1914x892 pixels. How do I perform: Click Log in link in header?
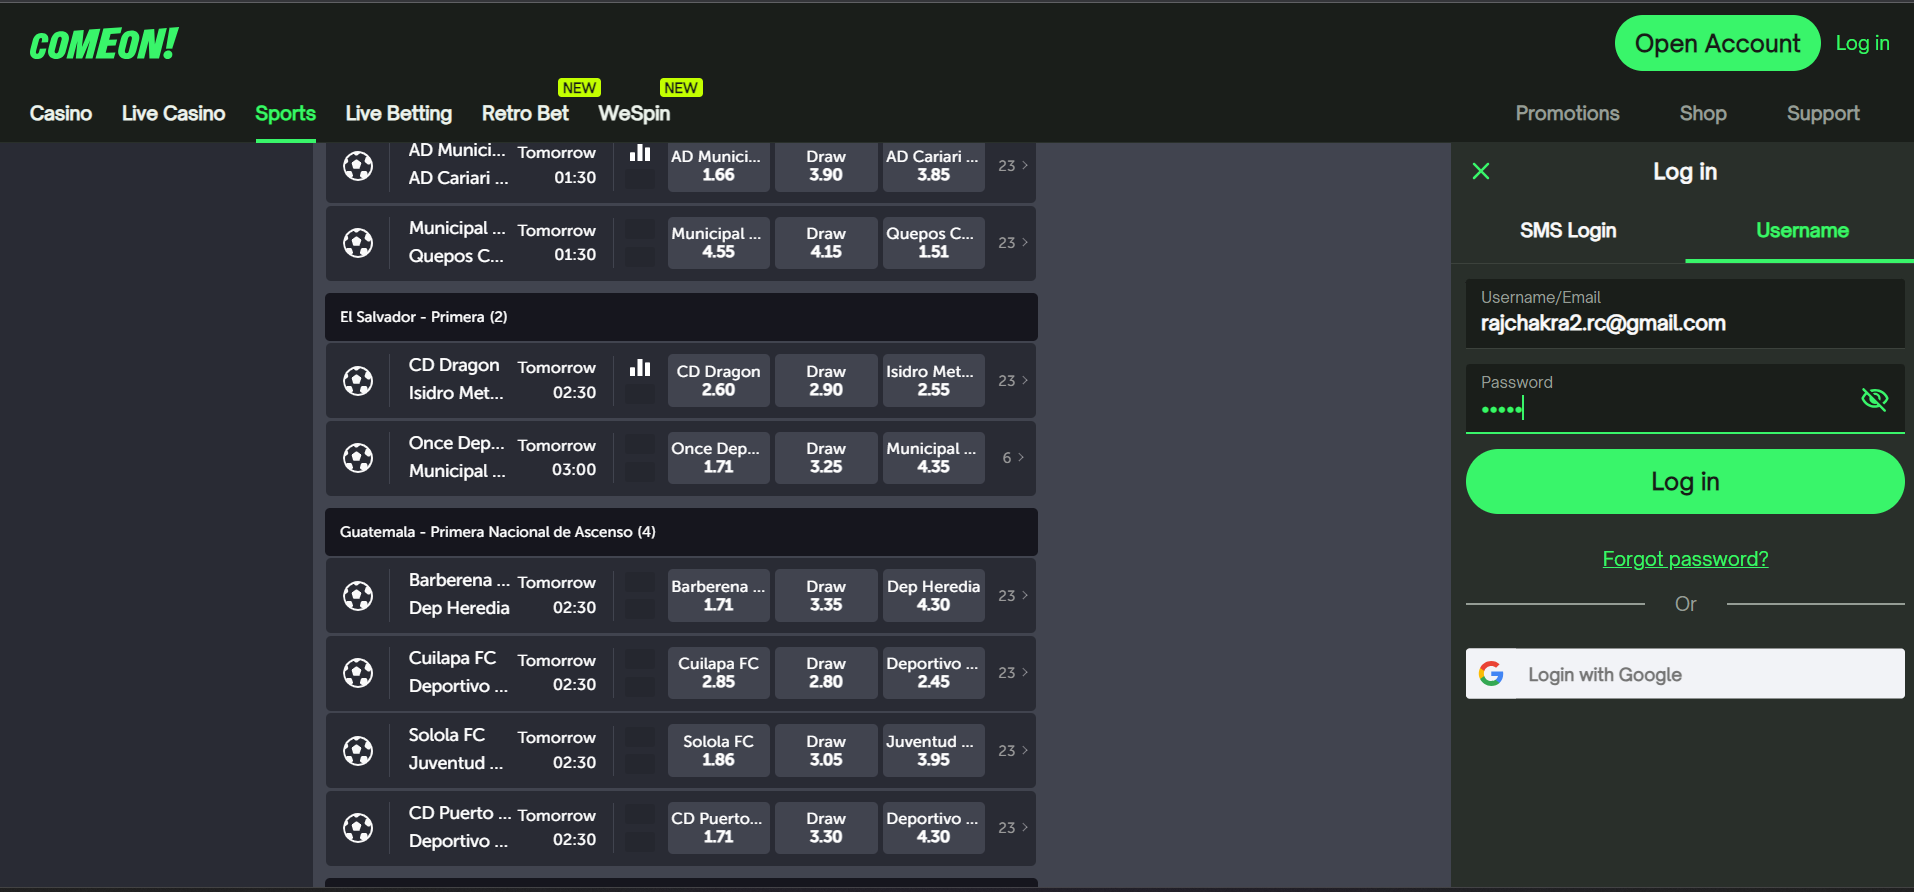click(1862, 43)
